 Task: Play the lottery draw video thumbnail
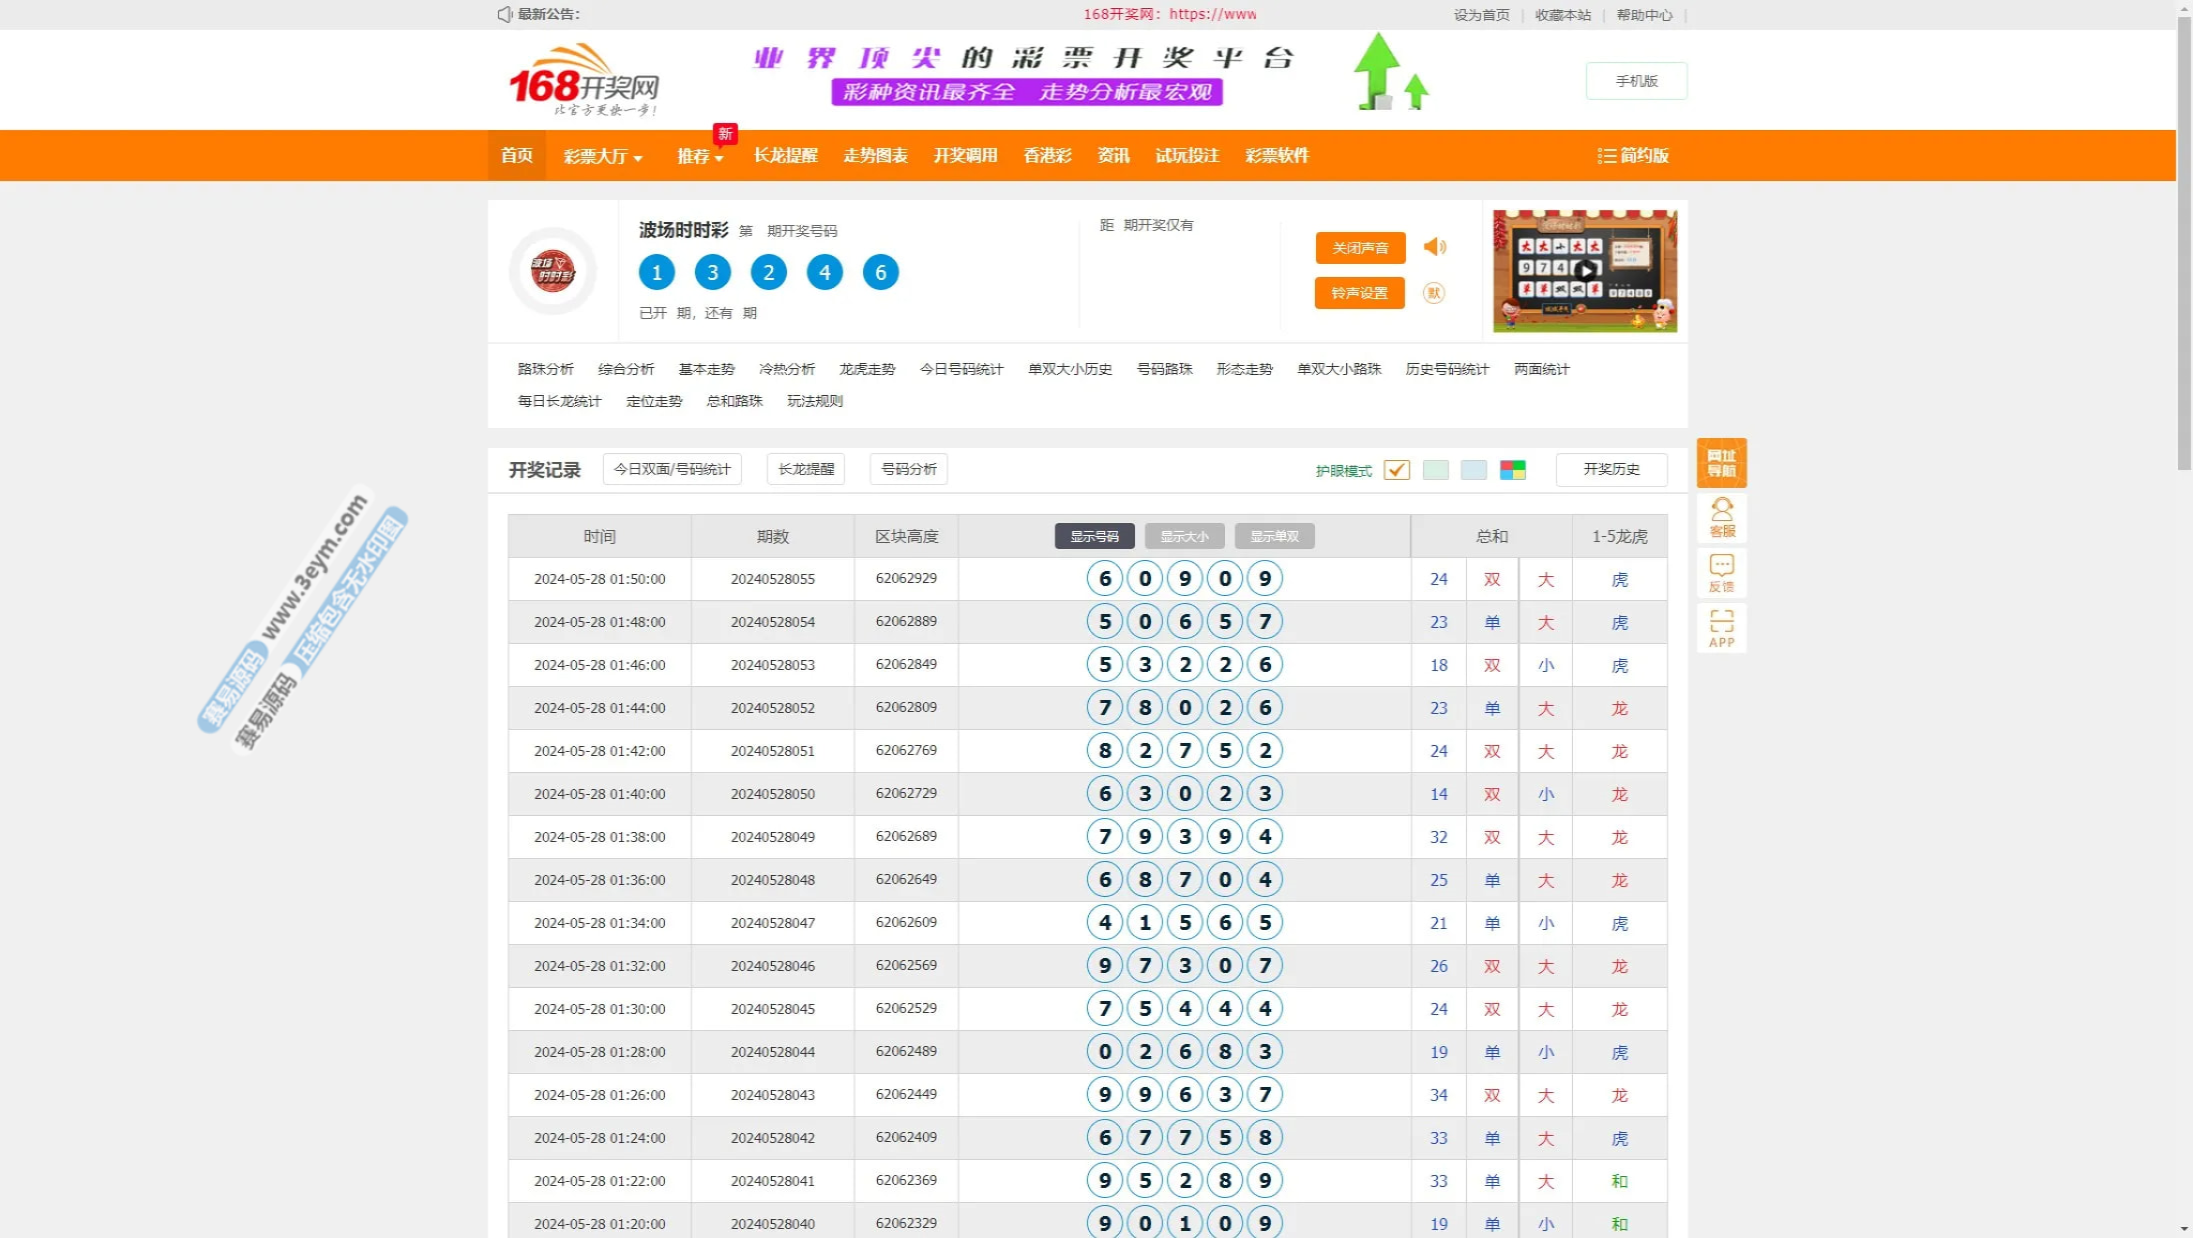pyautogui.click(x=1584, y=271)
